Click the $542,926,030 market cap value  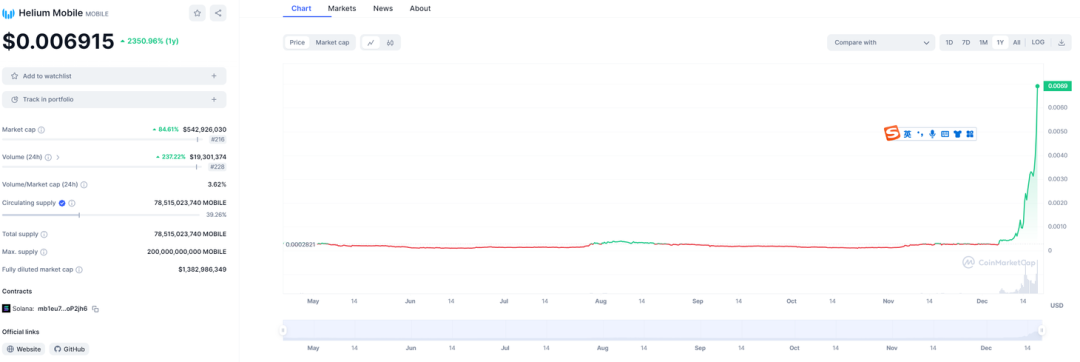(x=205, y=129)
